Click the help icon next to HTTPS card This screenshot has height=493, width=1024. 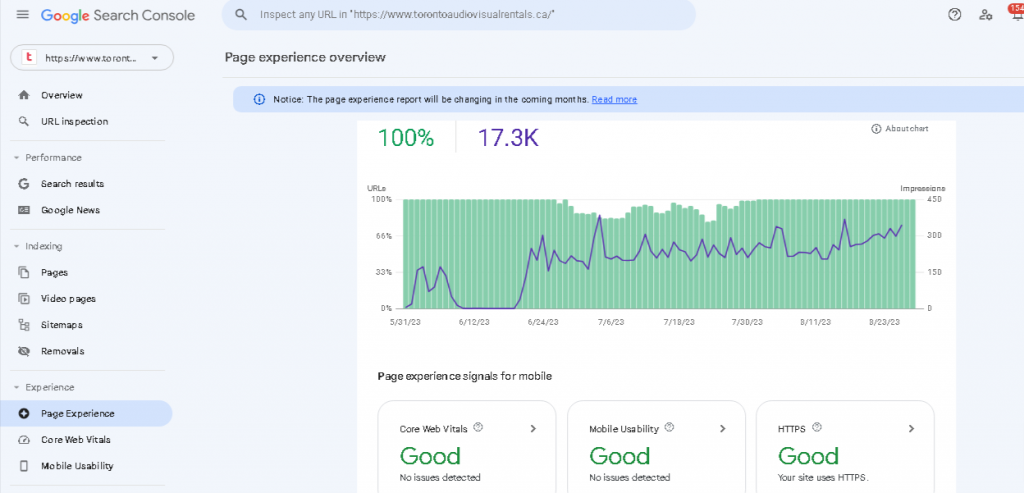pyautogui.click(x=816, y=428)
